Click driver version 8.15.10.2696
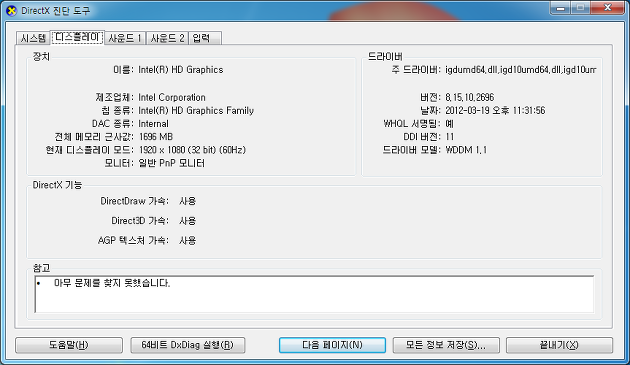 [x=470, y=98]
